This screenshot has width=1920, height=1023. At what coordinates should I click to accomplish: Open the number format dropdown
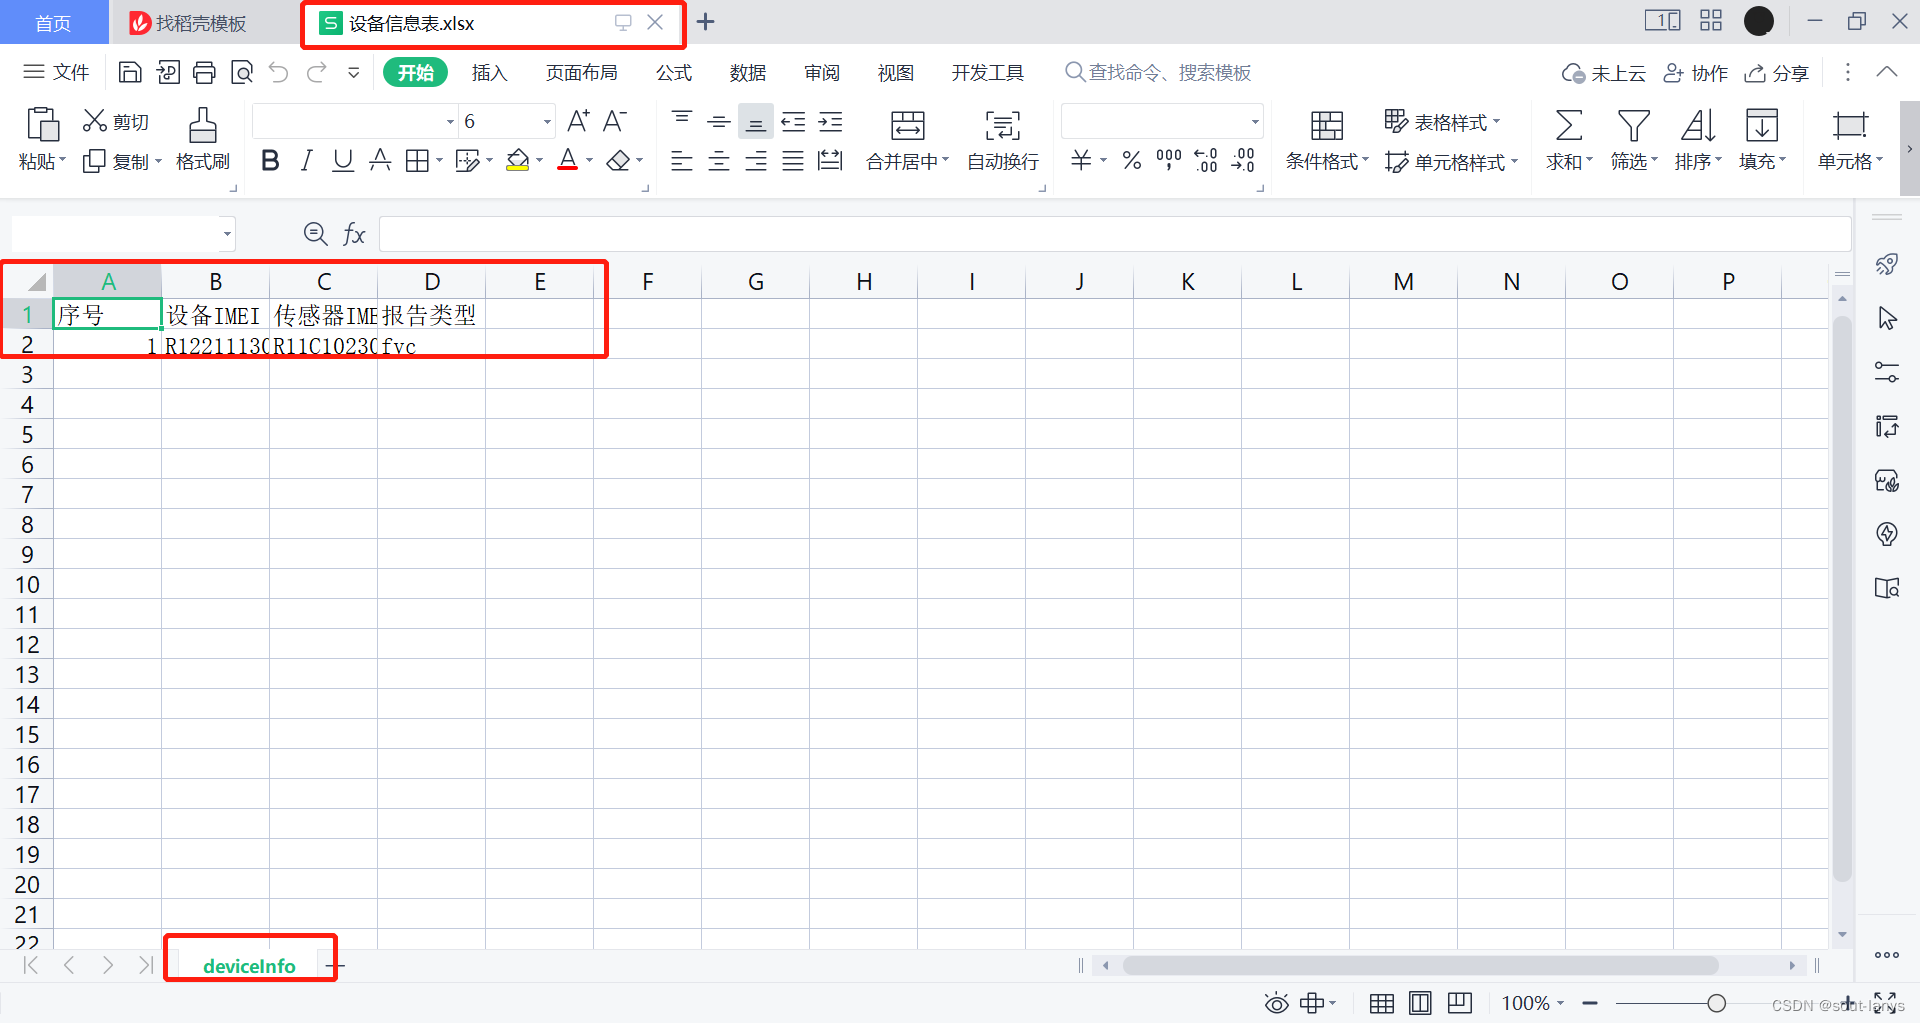tap(1255, 122)
